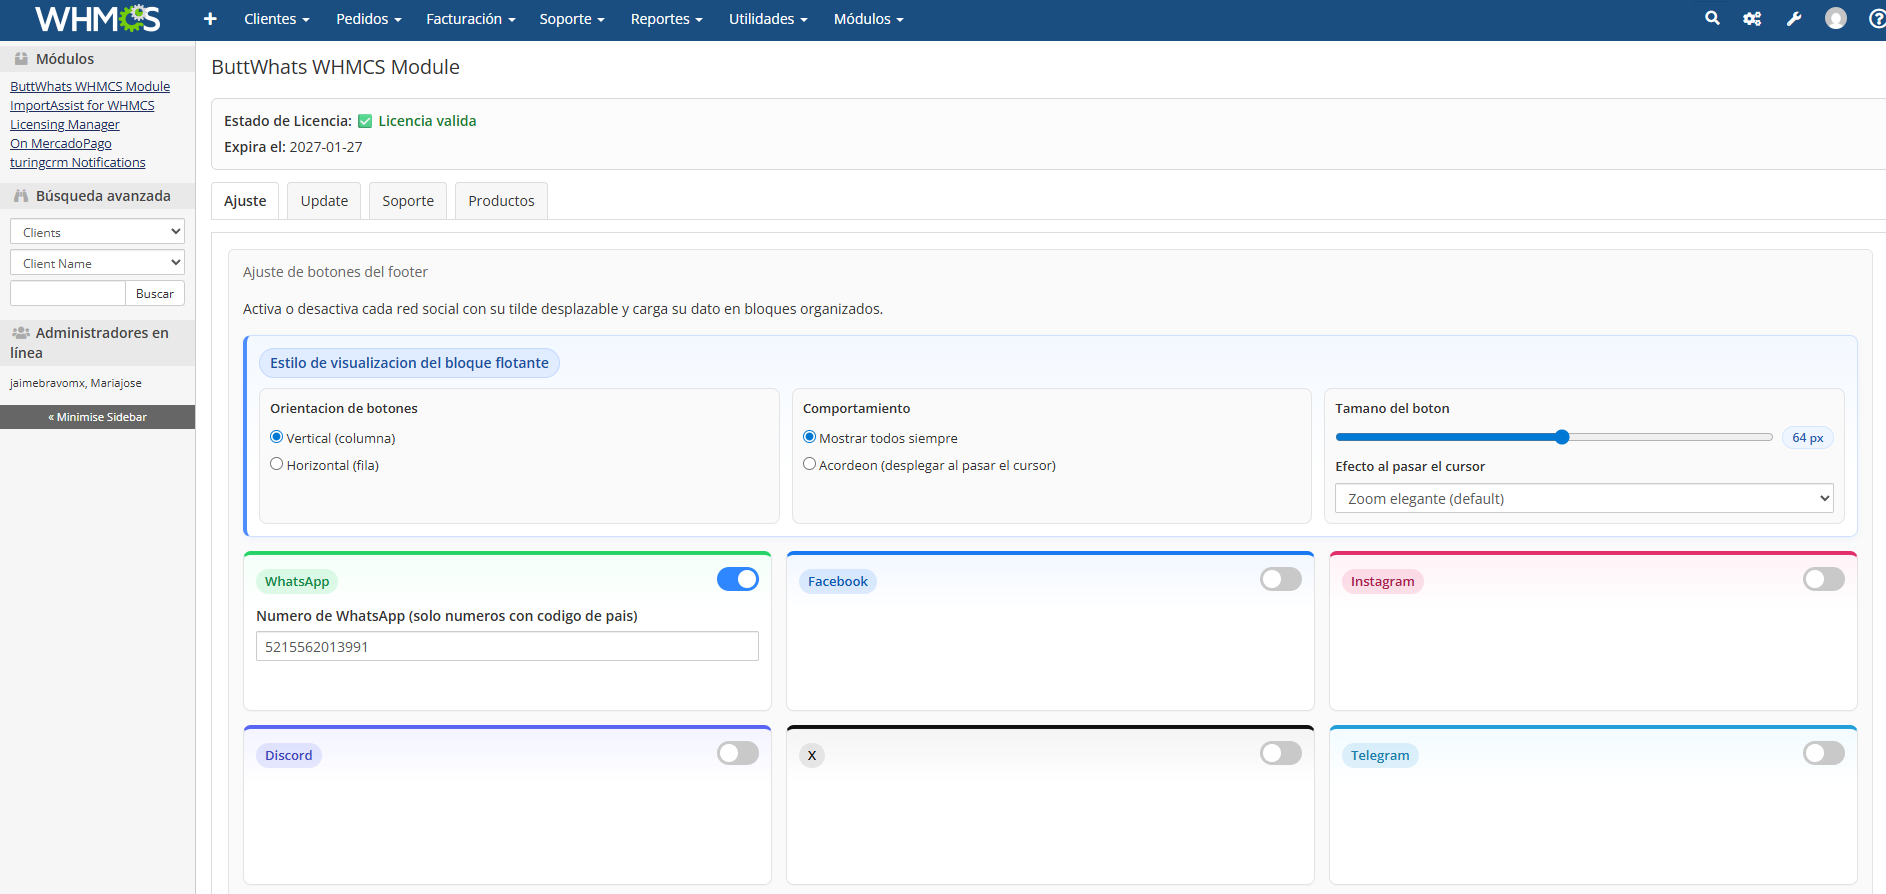Open the Licensing Manager link
The height and width of the screenshot is (894, 1886).
pos(65,125)
